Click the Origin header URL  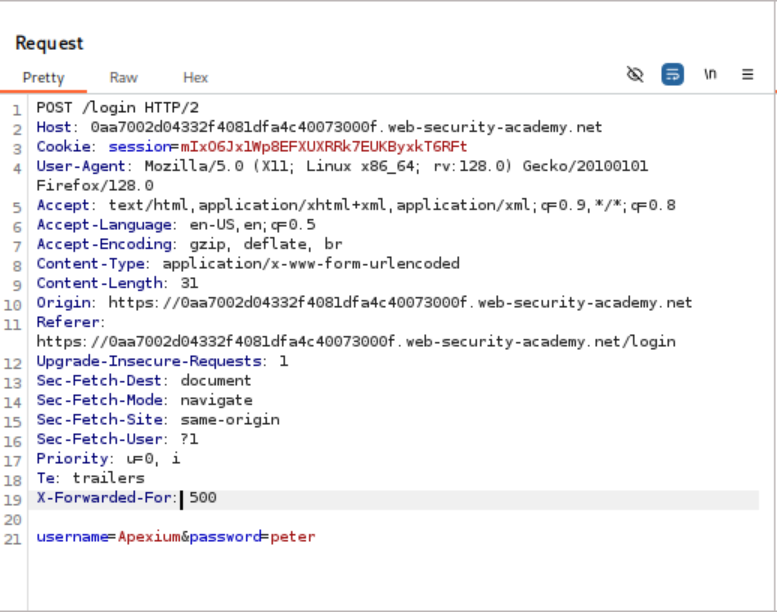point(399,303)
